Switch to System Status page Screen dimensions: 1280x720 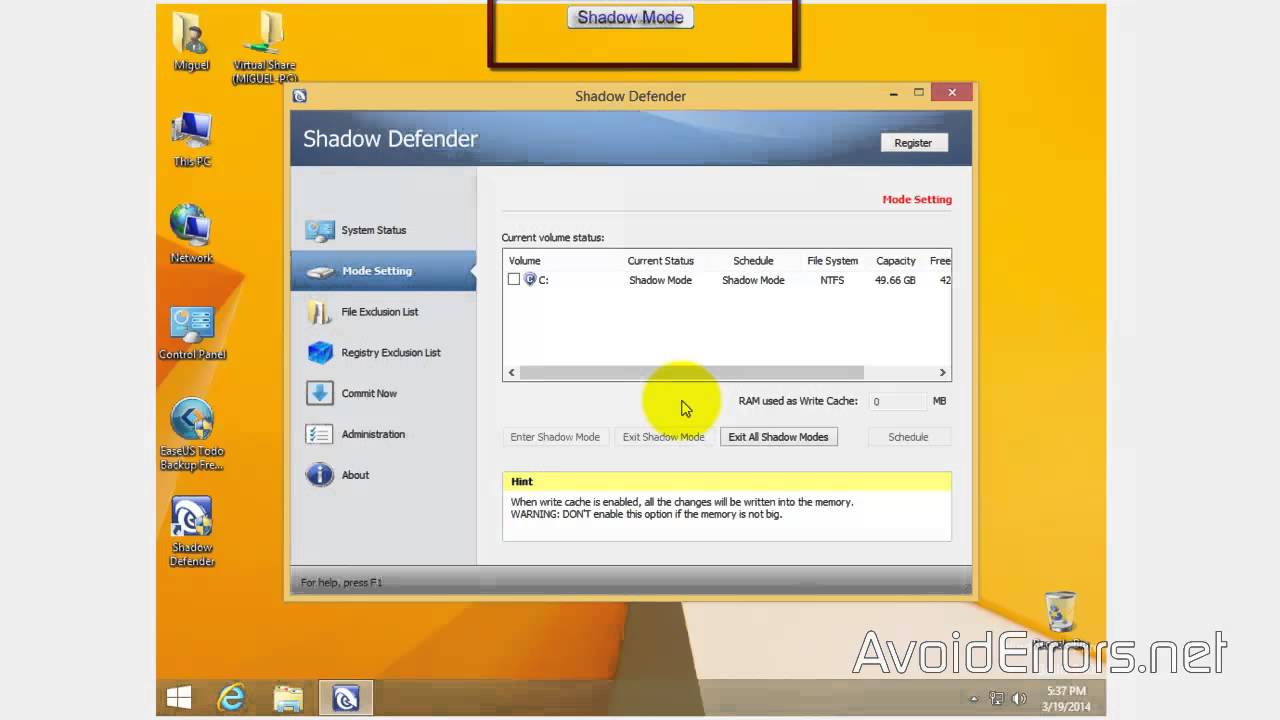click(374, 230)
